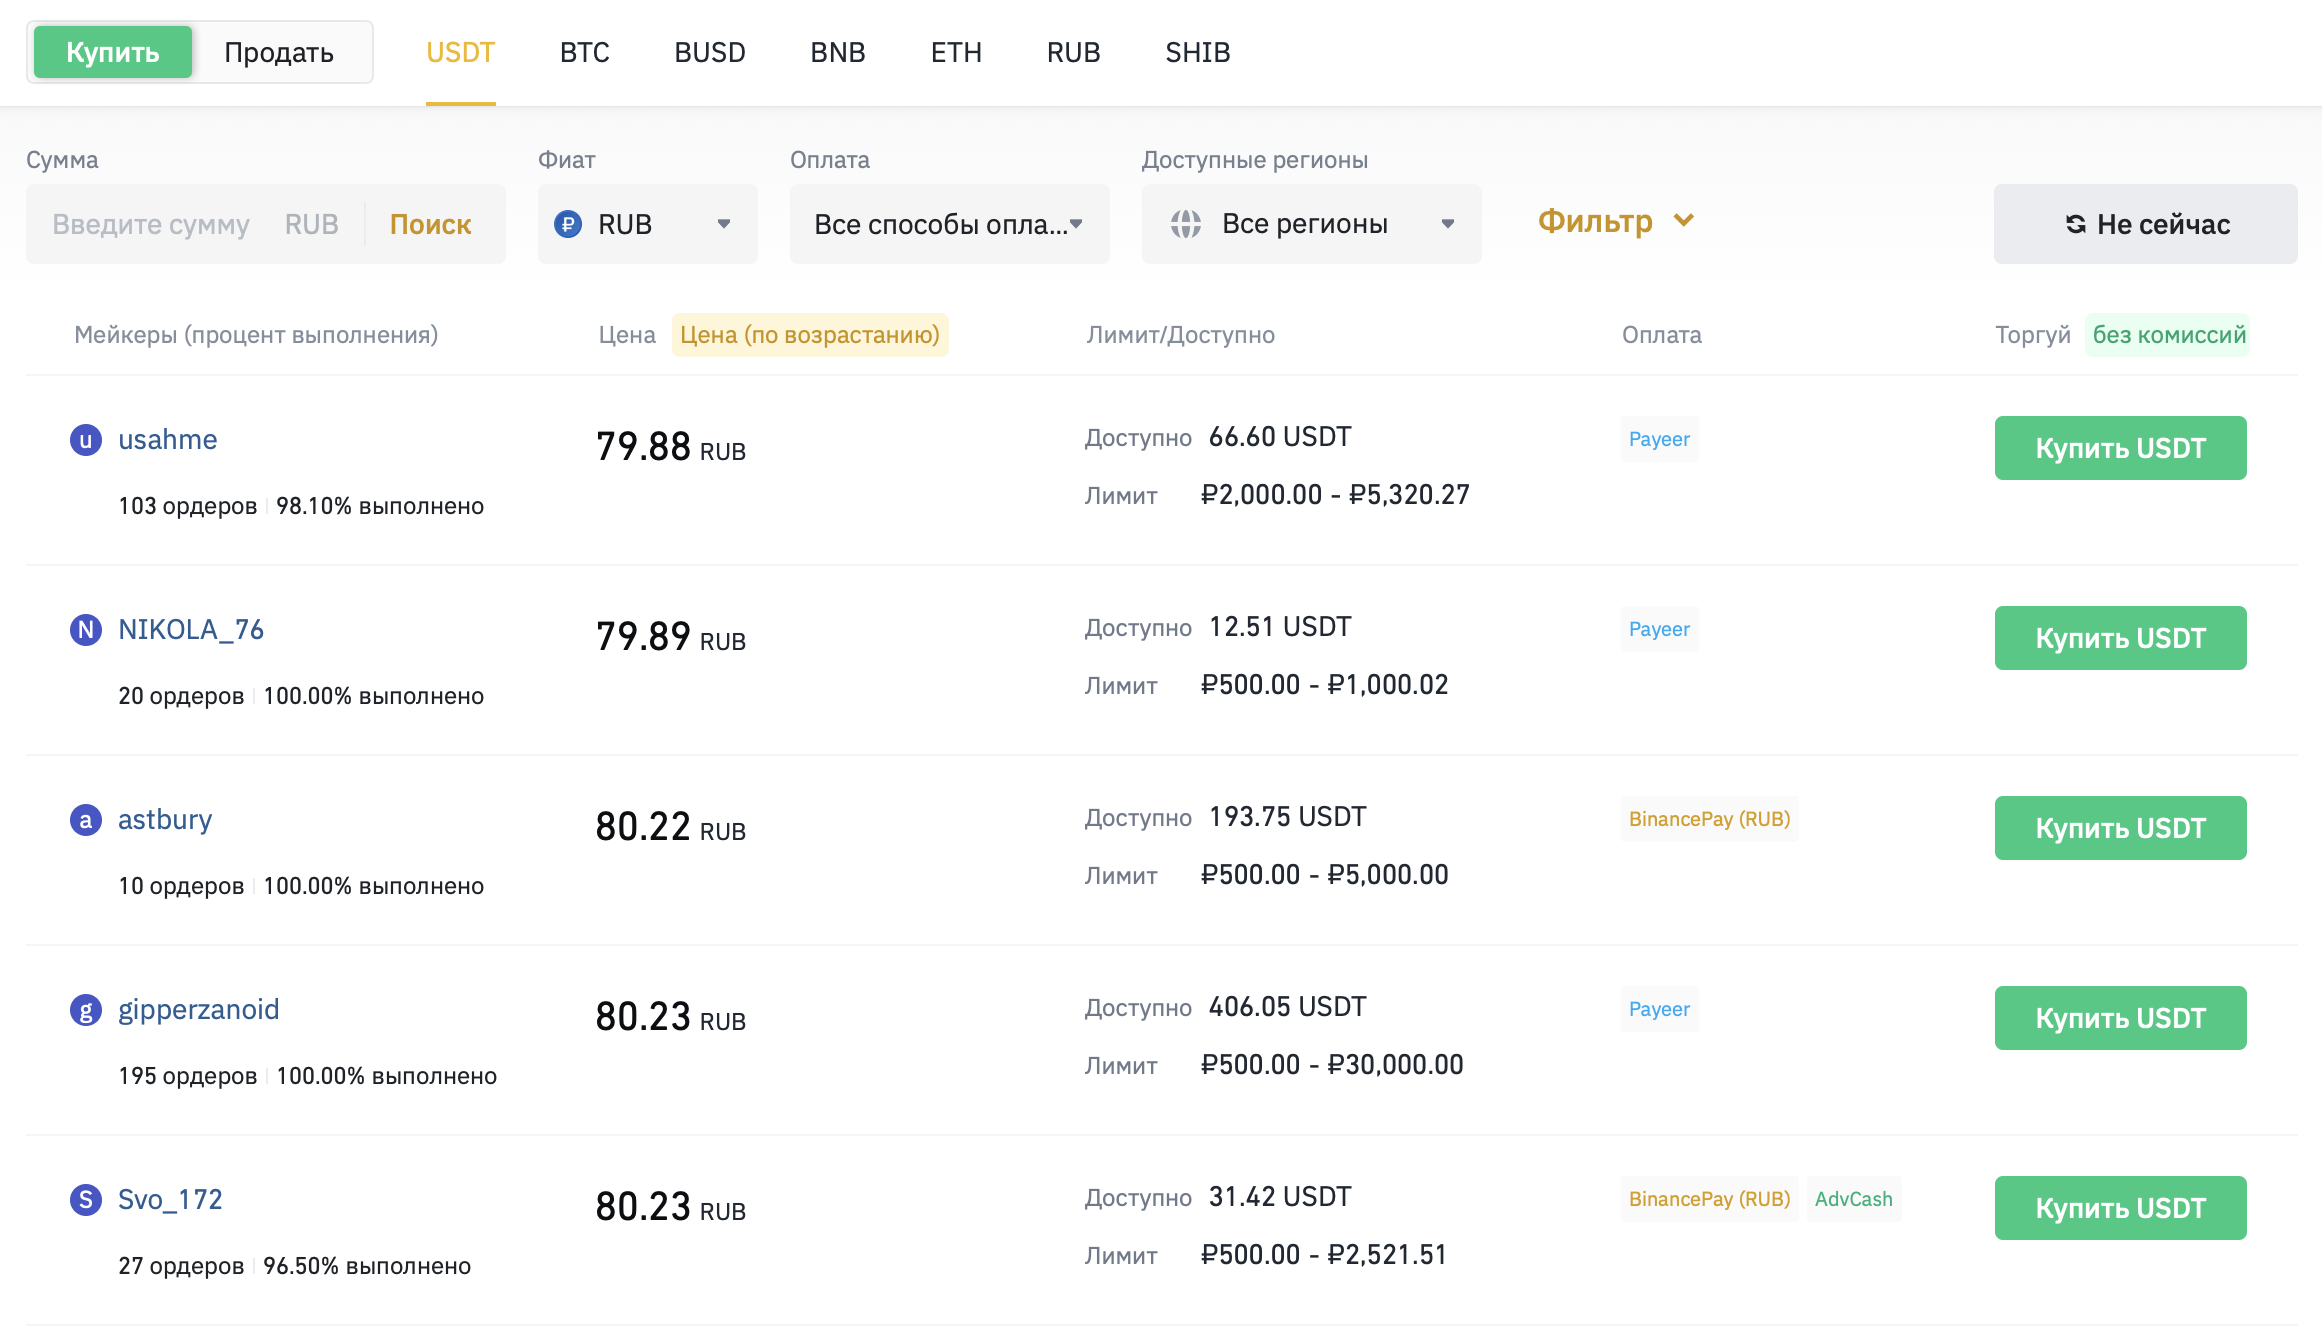Open gipperzanoid's maker profile link
This screenshot has width=2322, height=1328.
tap(199, 1010)
